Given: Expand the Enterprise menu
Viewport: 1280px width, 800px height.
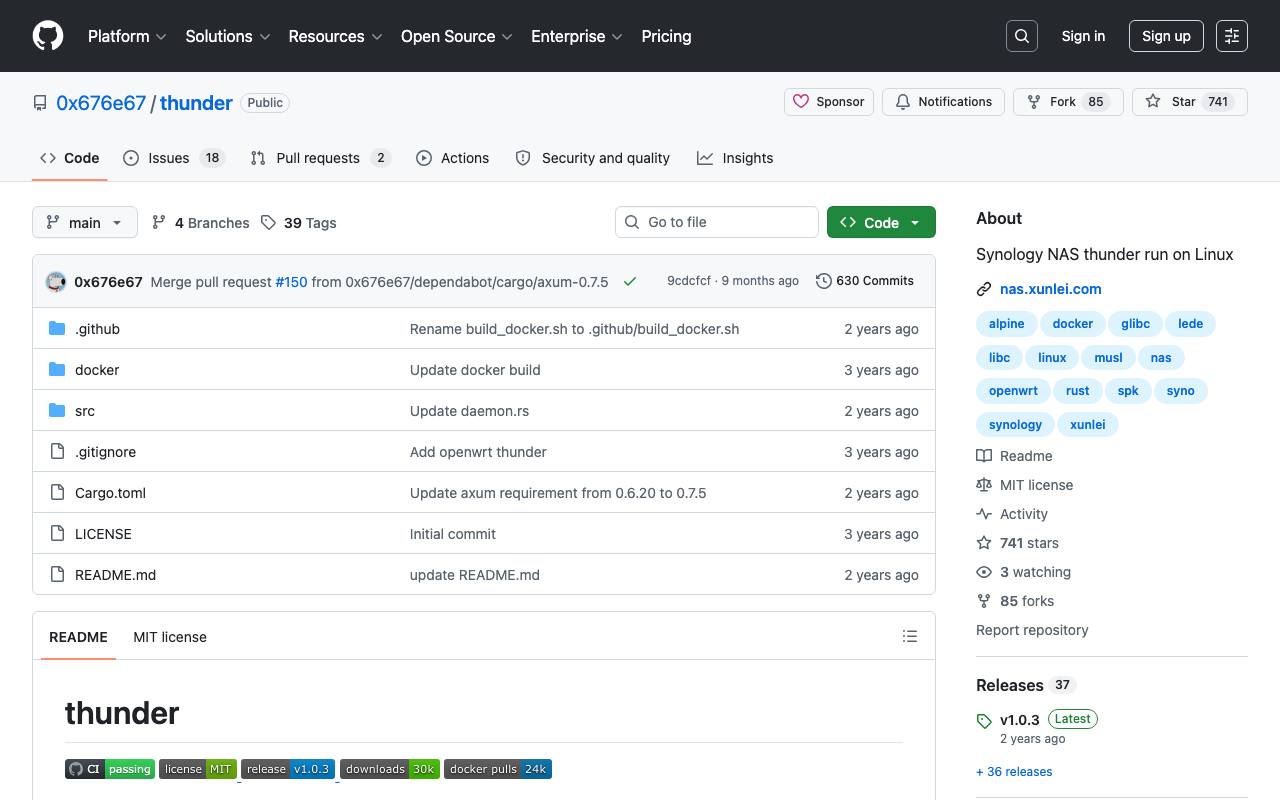Looking at the screenshot, I should pos(577,36).
